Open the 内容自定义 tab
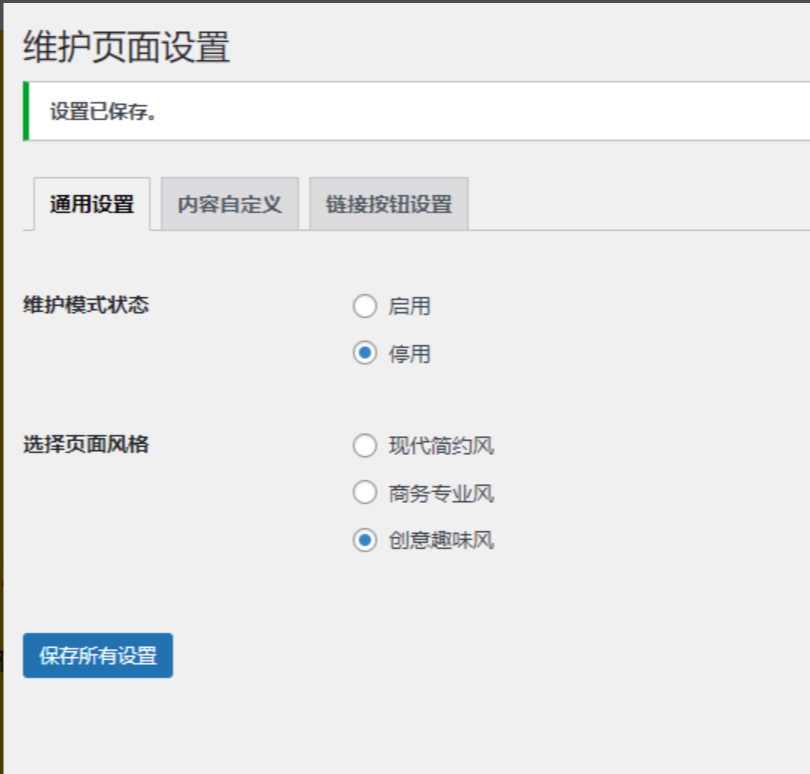The height and width of the screenshot is (774, 810). [230, 204]
